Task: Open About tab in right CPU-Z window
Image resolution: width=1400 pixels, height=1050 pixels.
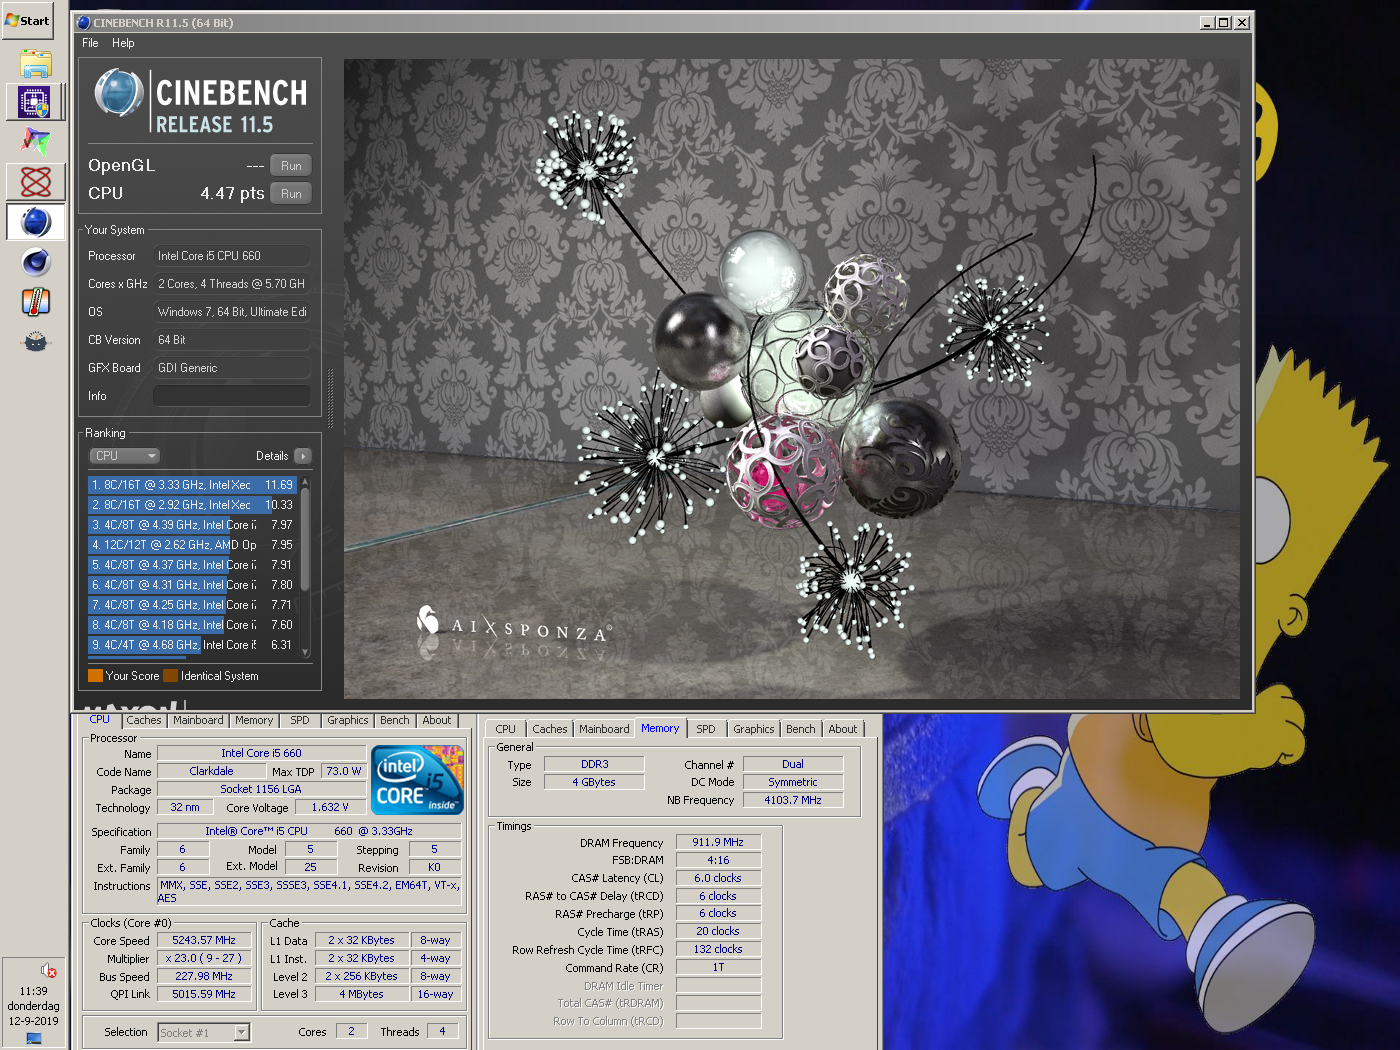Action: (843, 729)
